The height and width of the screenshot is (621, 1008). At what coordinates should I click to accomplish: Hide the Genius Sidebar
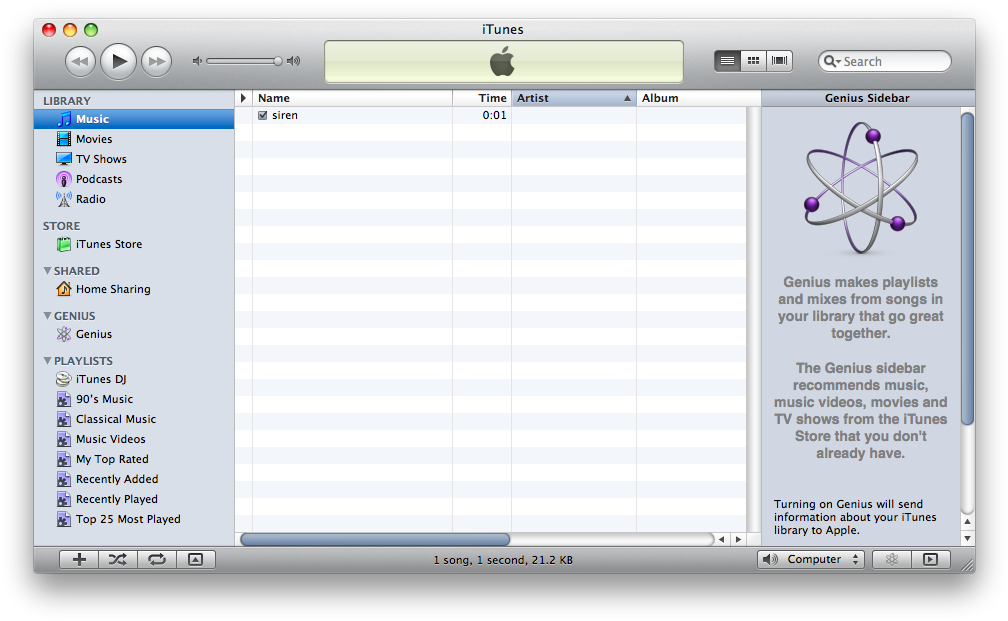930,560
